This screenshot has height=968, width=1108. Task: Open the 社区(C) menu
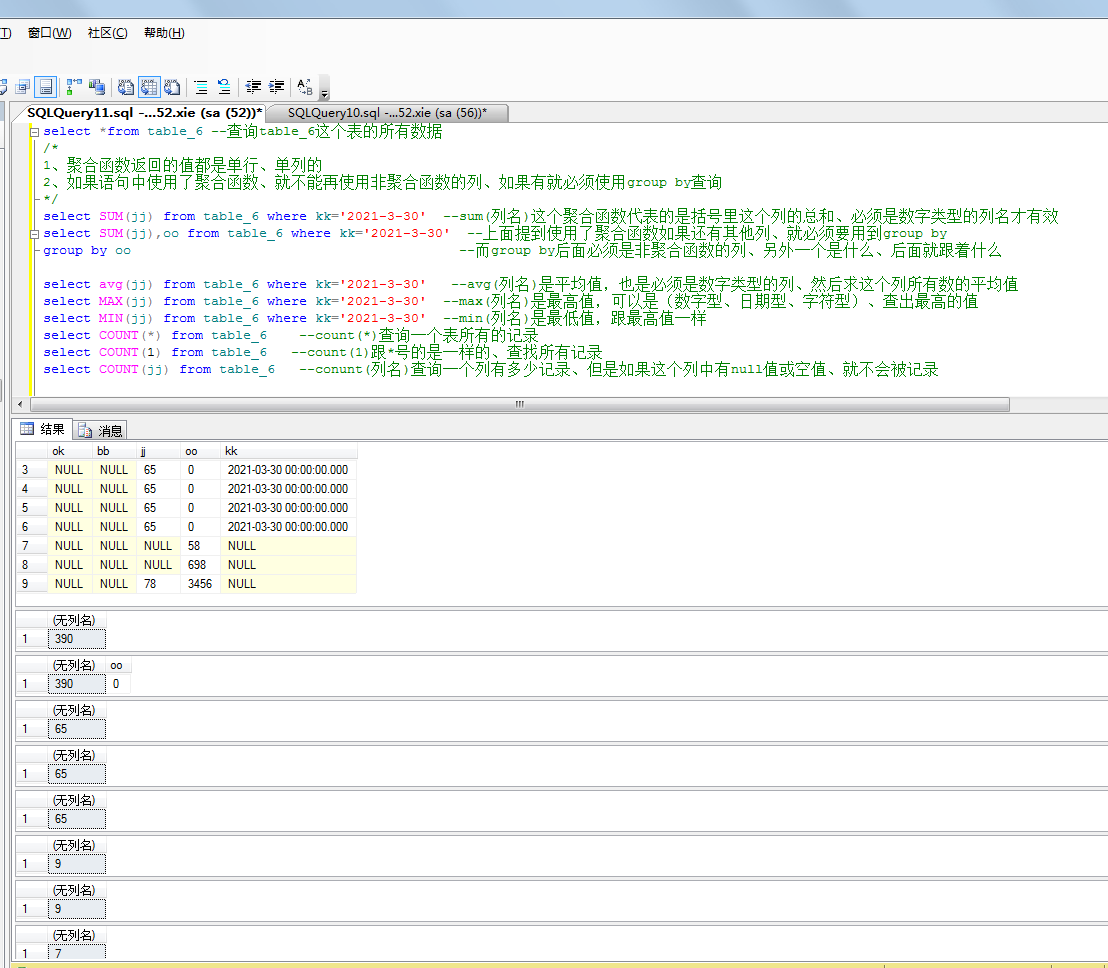(x=107, y=33)
